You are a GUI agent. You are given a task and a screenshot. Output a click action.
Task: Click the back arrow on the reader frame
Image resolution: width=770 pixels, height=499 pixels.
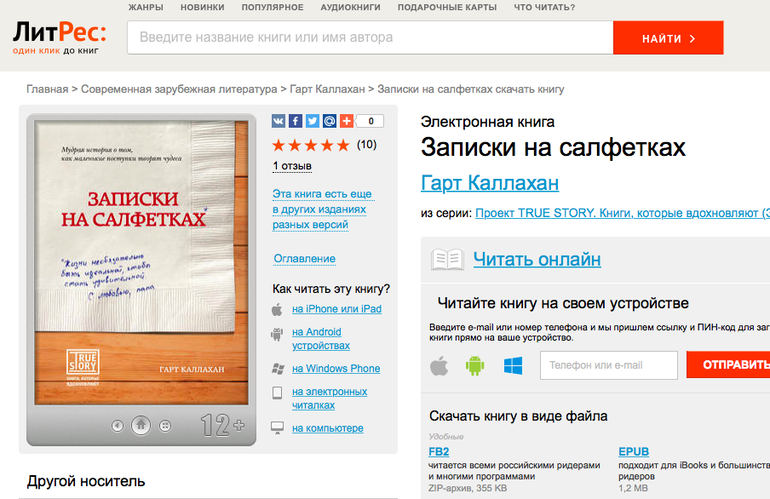coord(118,425)
